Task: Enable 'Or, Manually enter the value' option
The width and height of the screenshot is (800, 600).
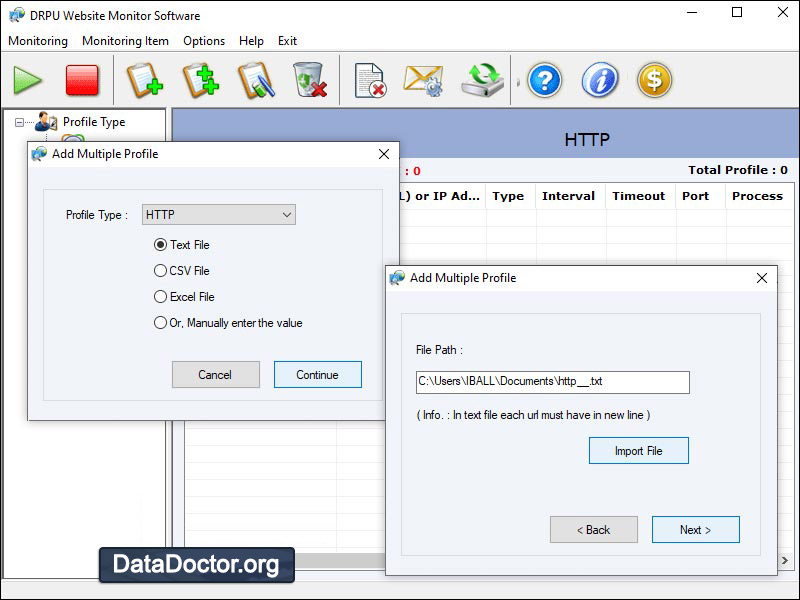Action: pyautogui.click(x=159, y=322)
